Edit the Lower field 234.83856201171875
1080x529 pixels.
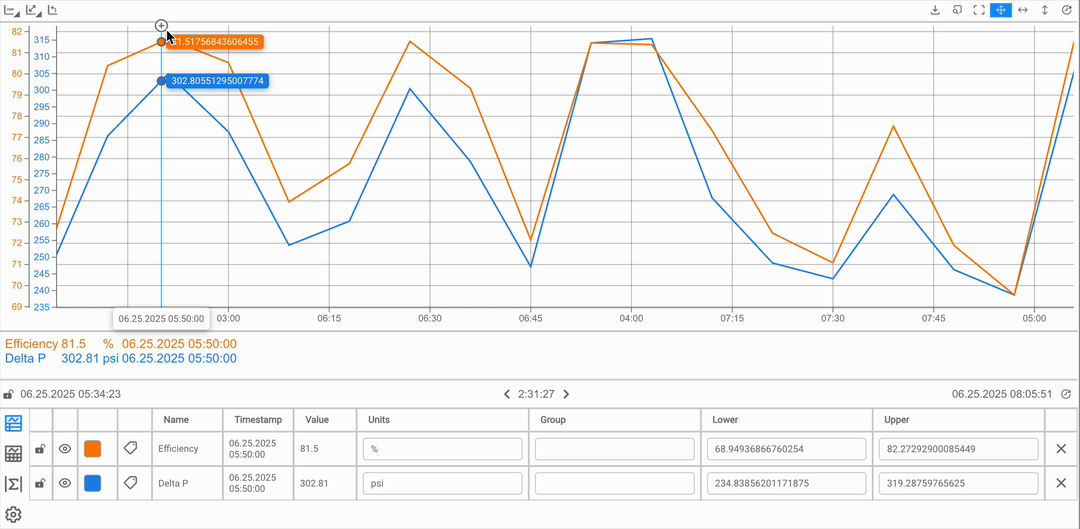click(x=787, y=484)
